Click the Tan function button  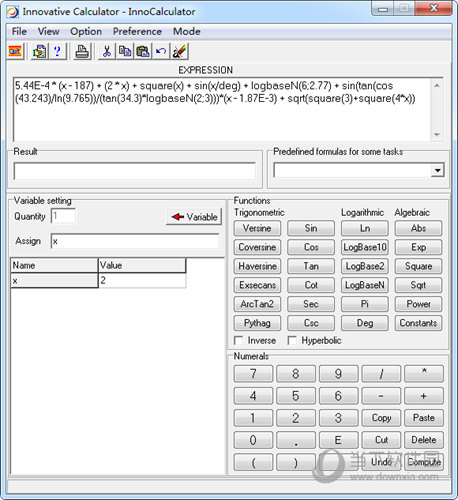coord(311,266)
